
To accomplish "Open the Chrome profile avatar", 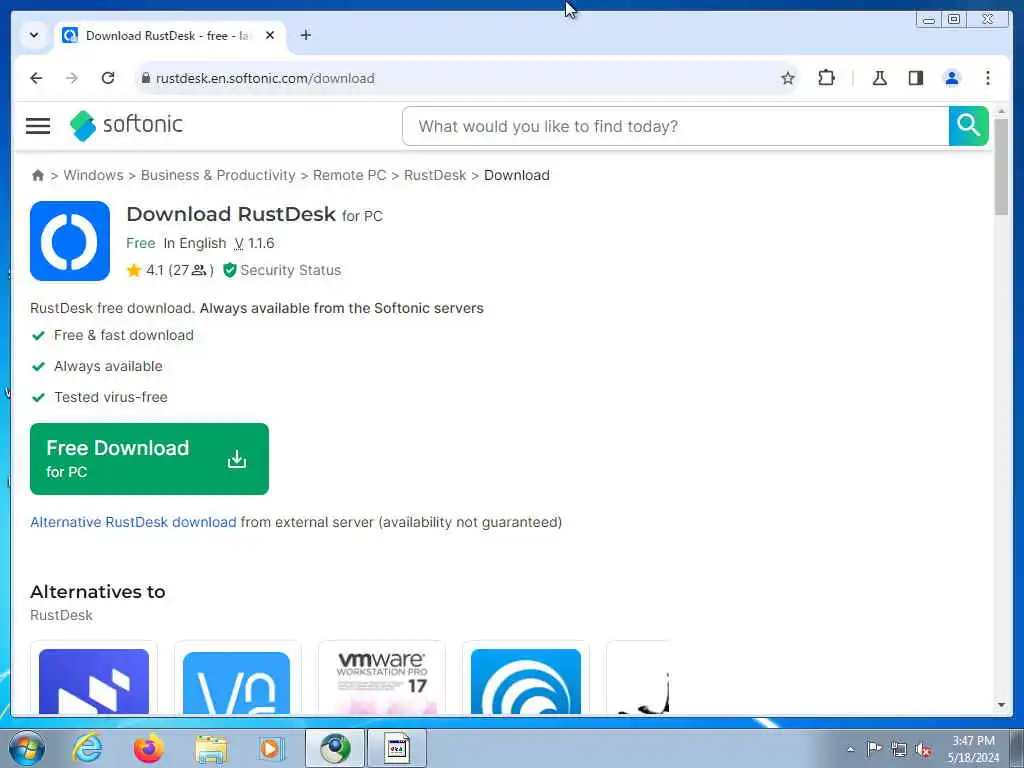I will [x=952, y=78].
